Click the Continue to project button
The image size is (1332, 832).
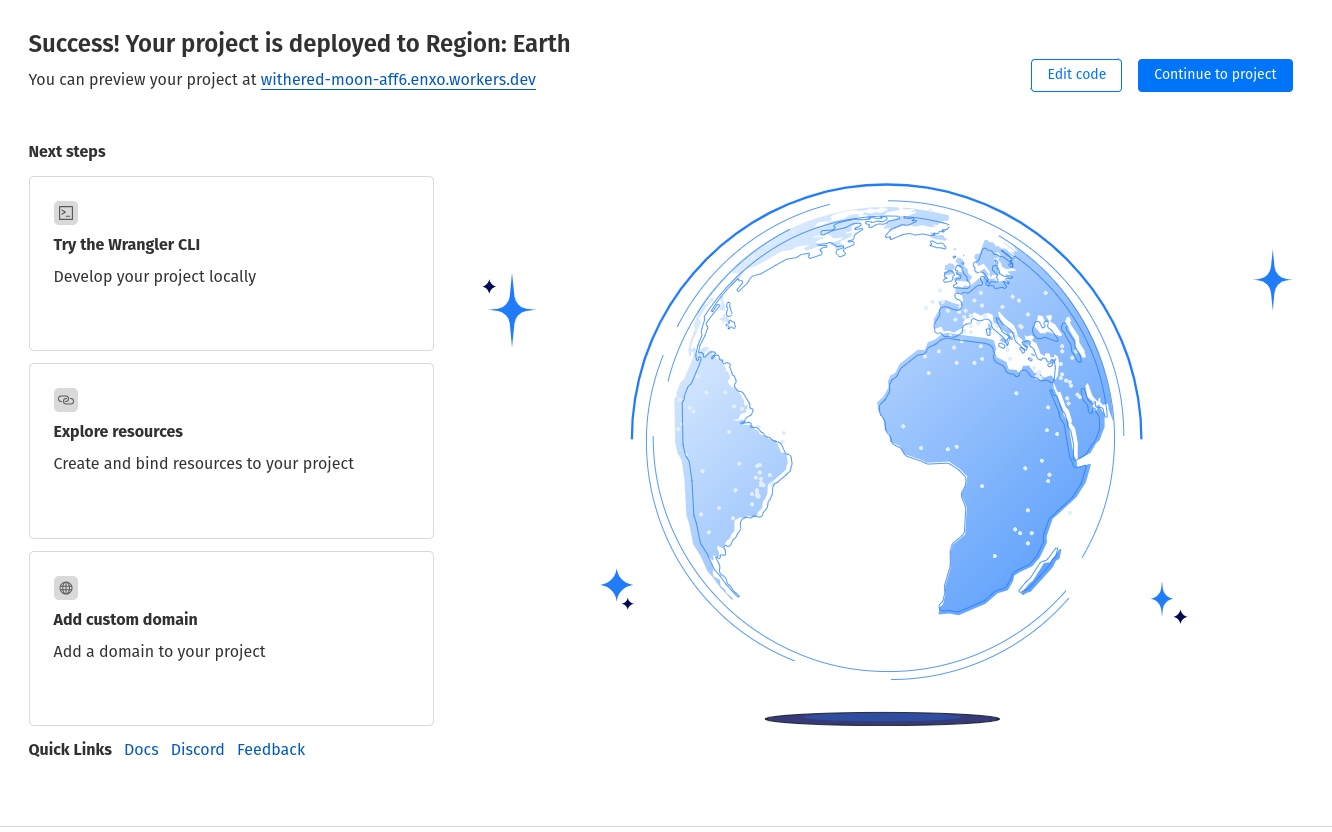tap(1215, 75)
